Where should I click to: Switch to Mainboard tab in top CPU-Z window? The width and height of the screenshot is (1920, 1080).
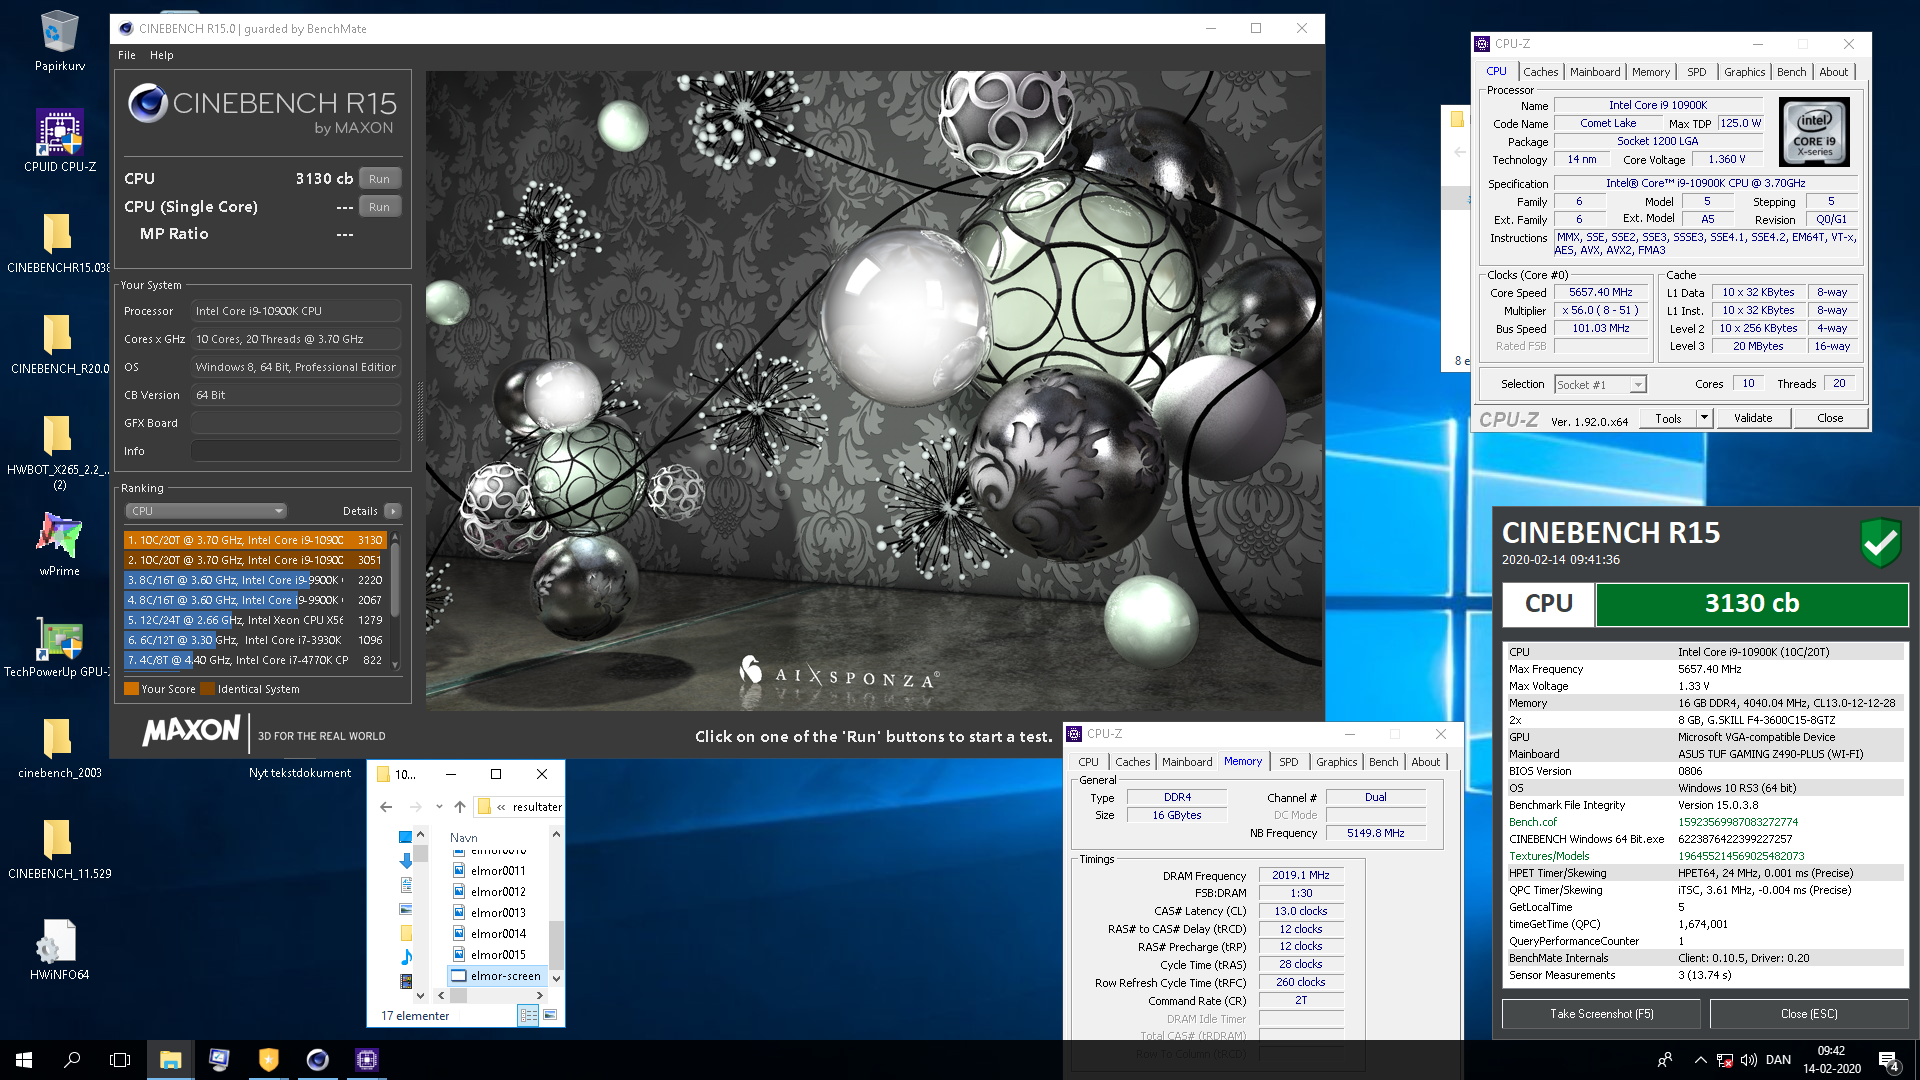tap(1595, 72)
